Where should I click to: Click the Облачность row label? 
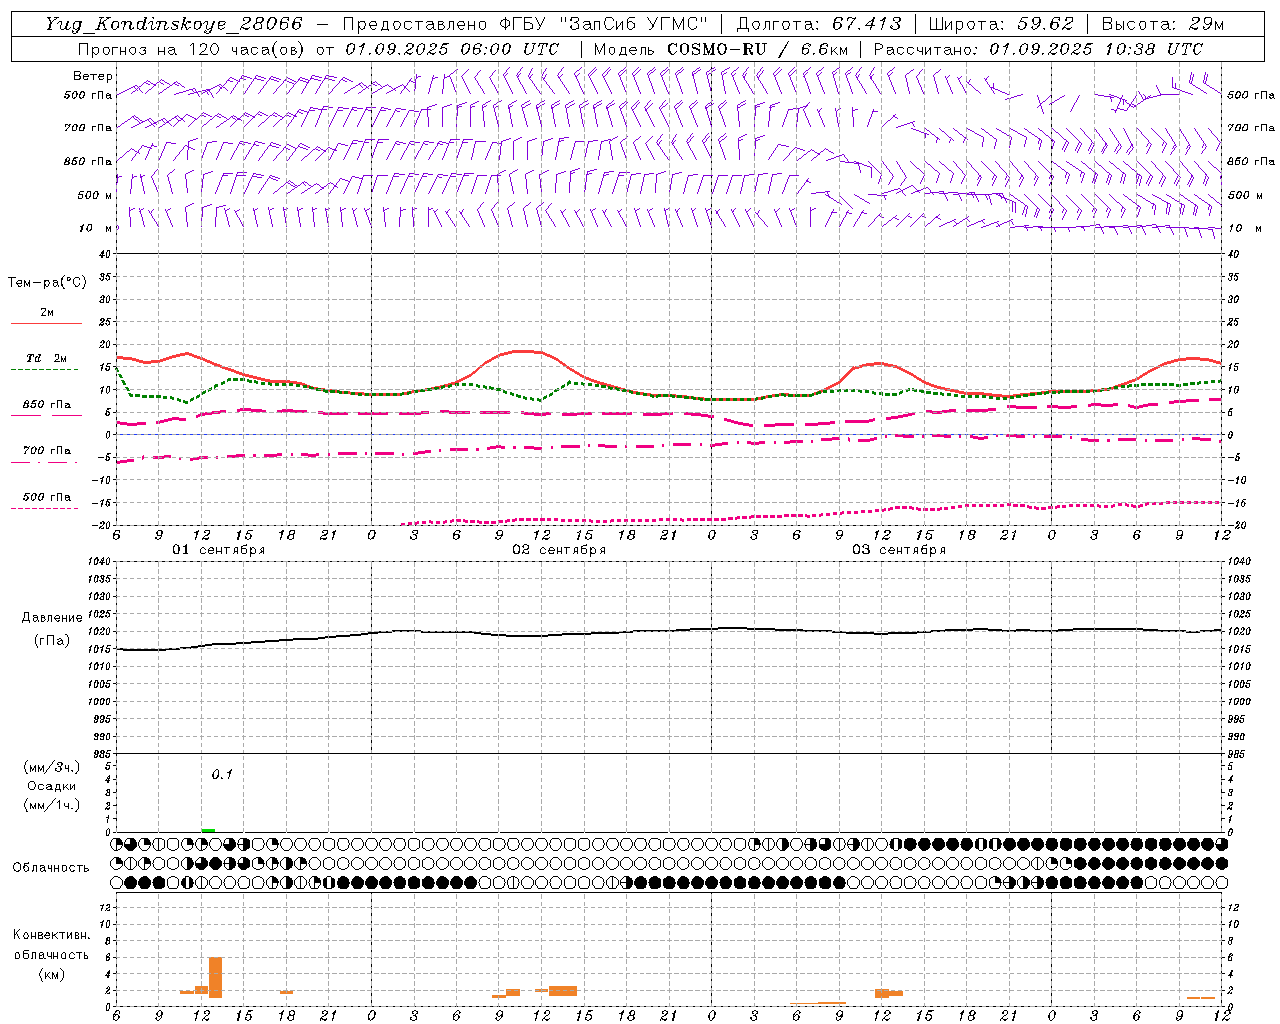tap(51, 867)
